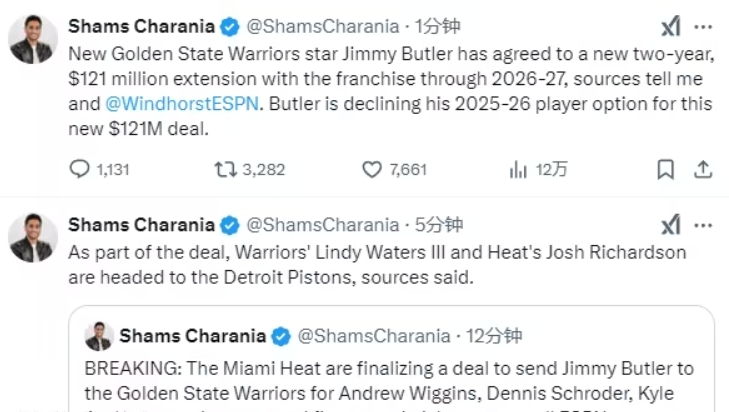This screenshot has height=412, width=729.
Task: Open the 5分钟 timestamp on second tweet
Action: tap(438, 225)
